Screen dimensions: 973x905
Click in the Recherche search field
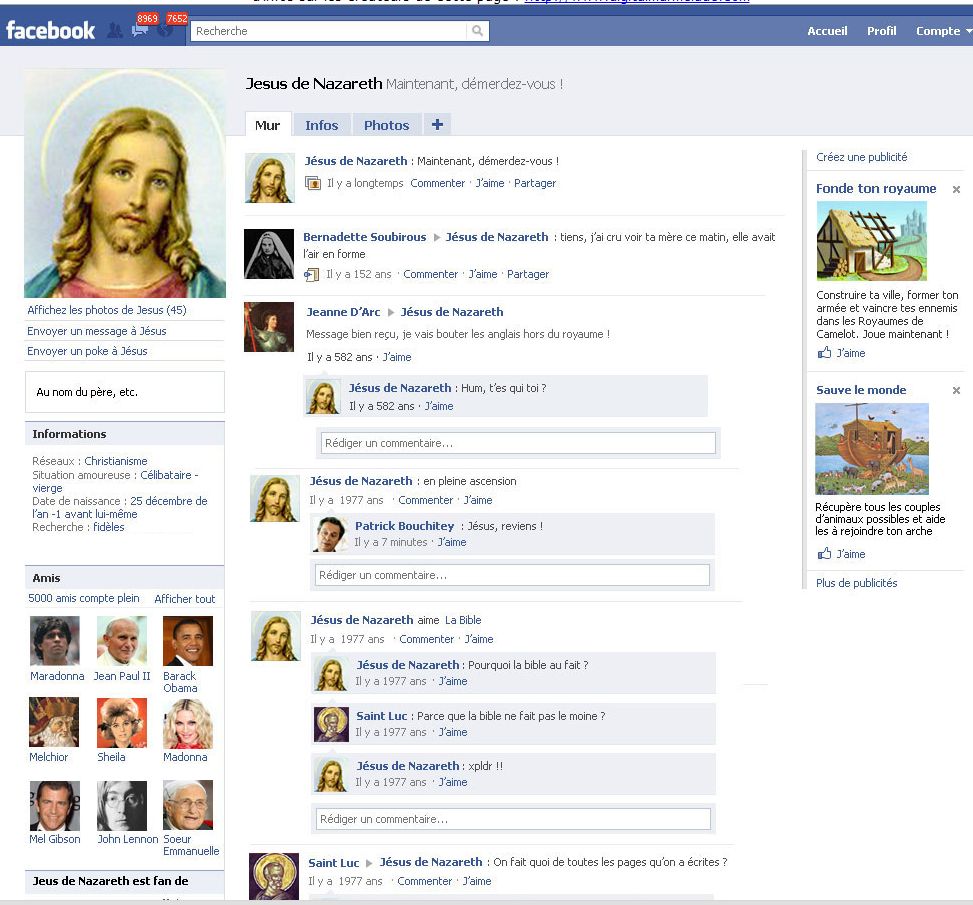tap(329, 30)
